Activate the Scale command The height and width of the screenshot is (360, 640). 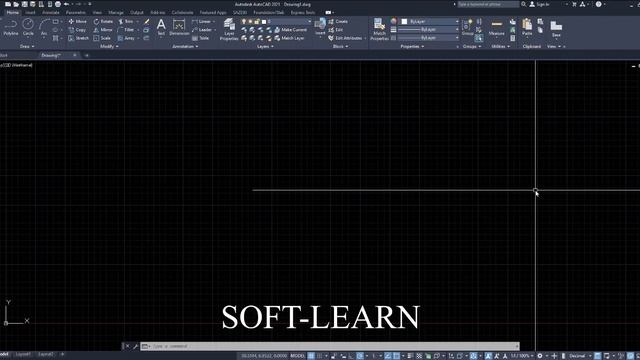click(102, 38)
